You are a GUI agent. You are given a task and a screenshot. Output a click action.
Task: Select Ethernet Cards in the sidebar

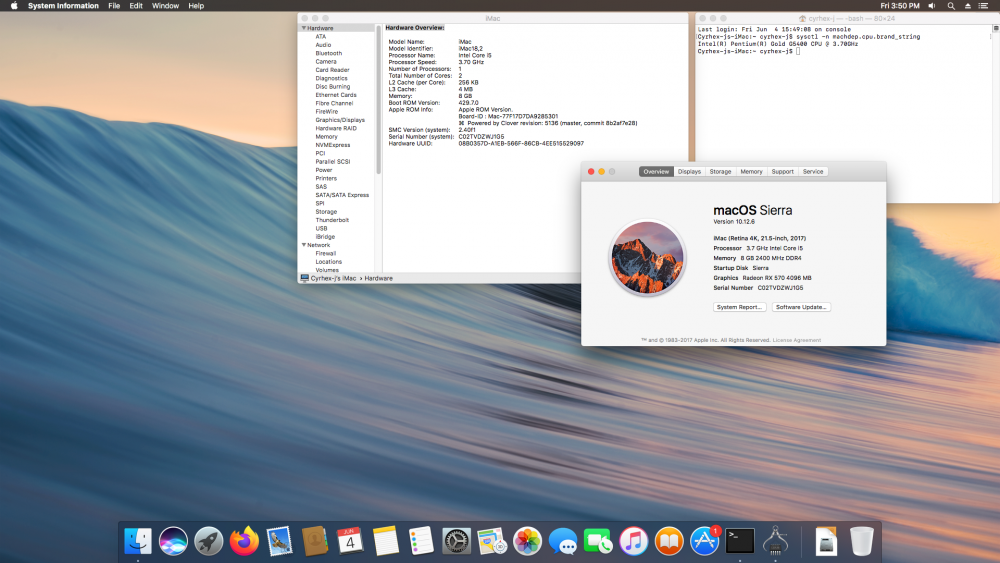335,95
